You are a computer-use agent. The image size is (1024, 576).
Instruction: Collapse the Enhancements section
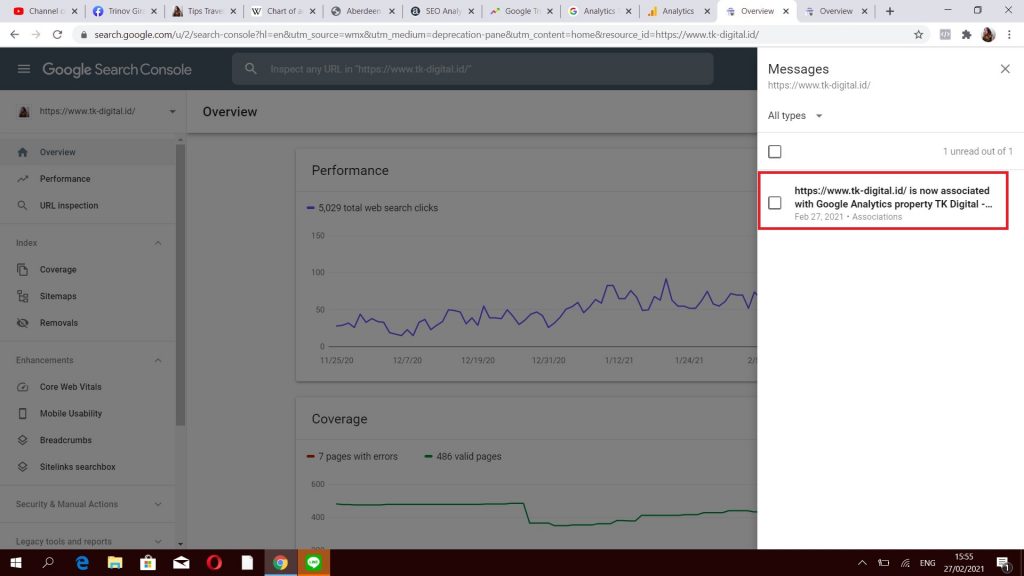tap(158, 360)
